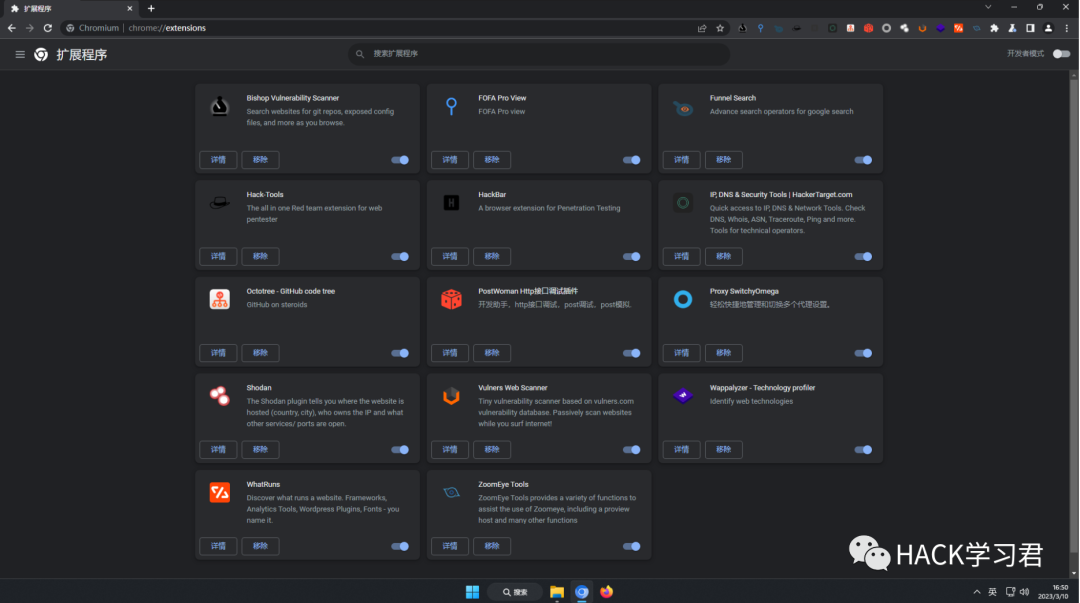Open the volume control in tray
The image size is (1080, 603).
tap(1024, 592)
